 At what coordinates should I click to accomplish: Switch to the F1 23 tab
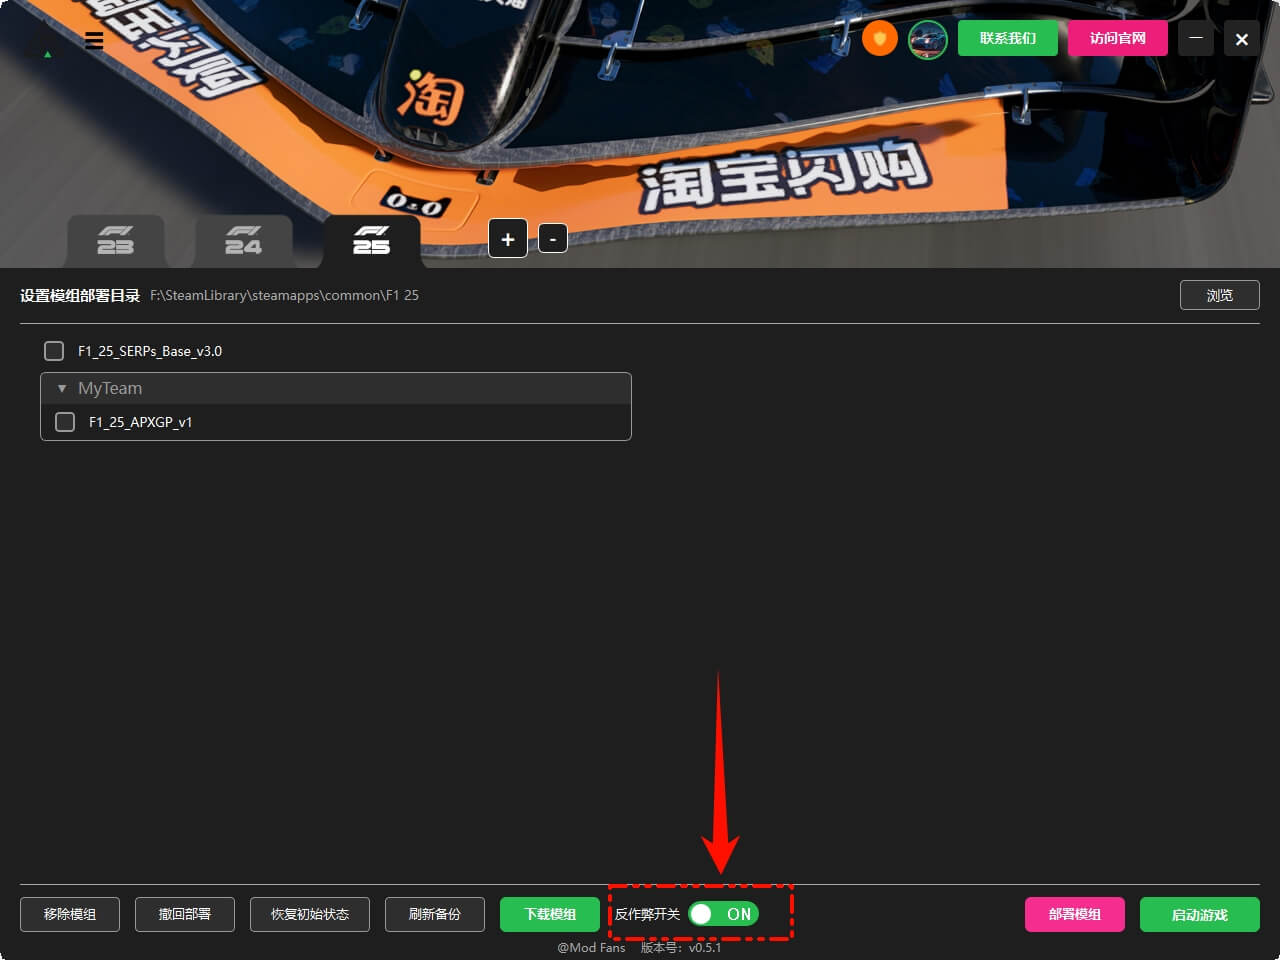tap(116, 241)
